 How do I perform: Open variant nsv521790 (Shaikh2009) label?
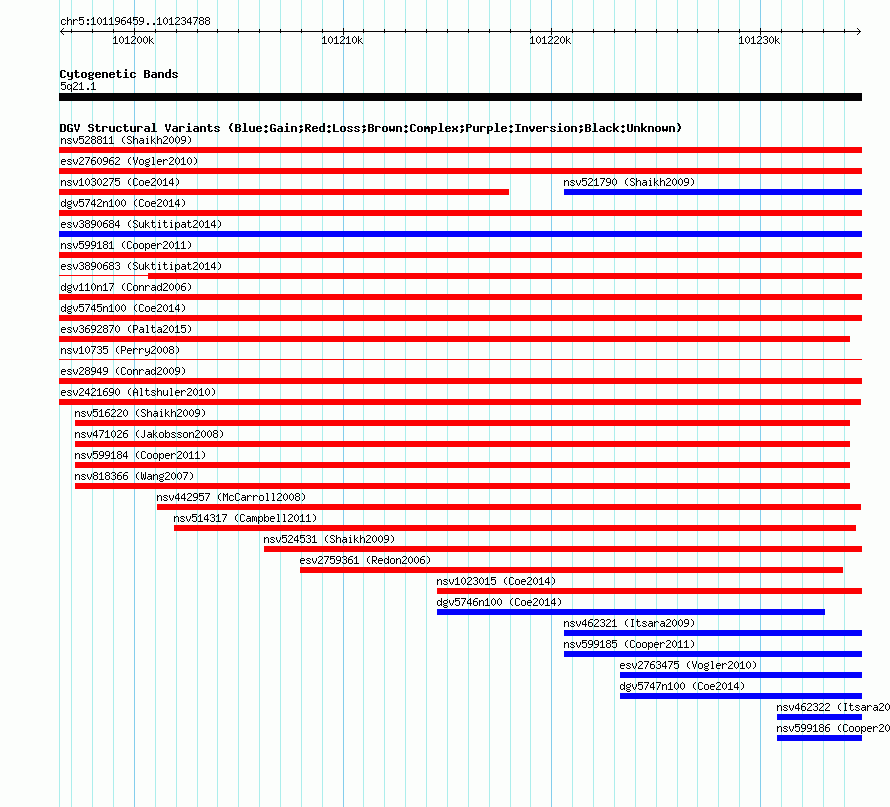click(x=629, y=182)
